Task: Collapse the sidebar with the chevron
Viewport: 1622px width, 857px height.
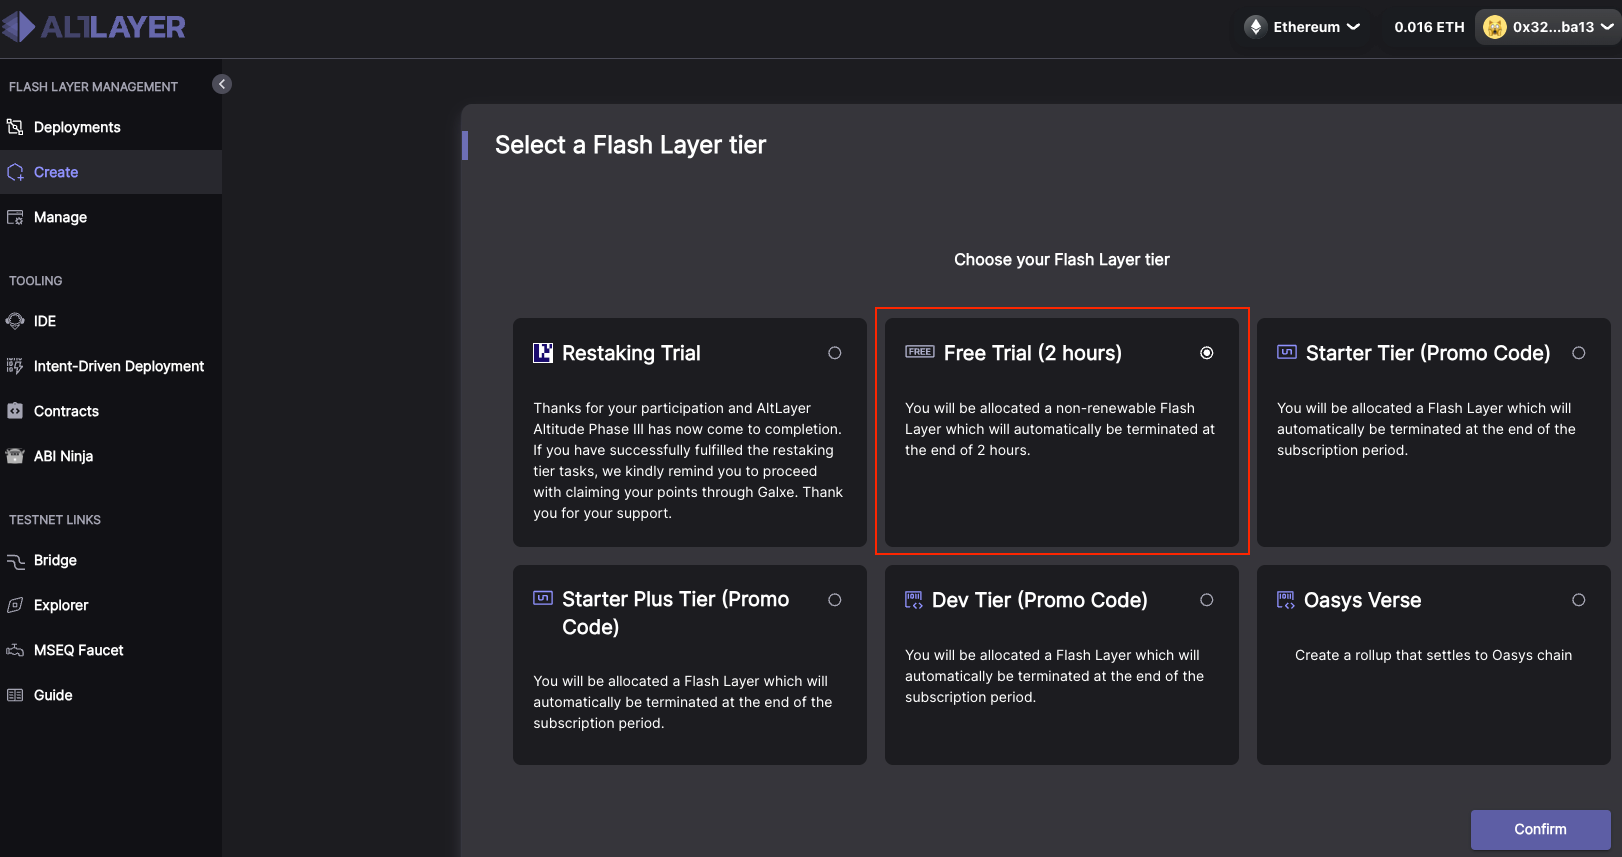Action: [222, 84]
